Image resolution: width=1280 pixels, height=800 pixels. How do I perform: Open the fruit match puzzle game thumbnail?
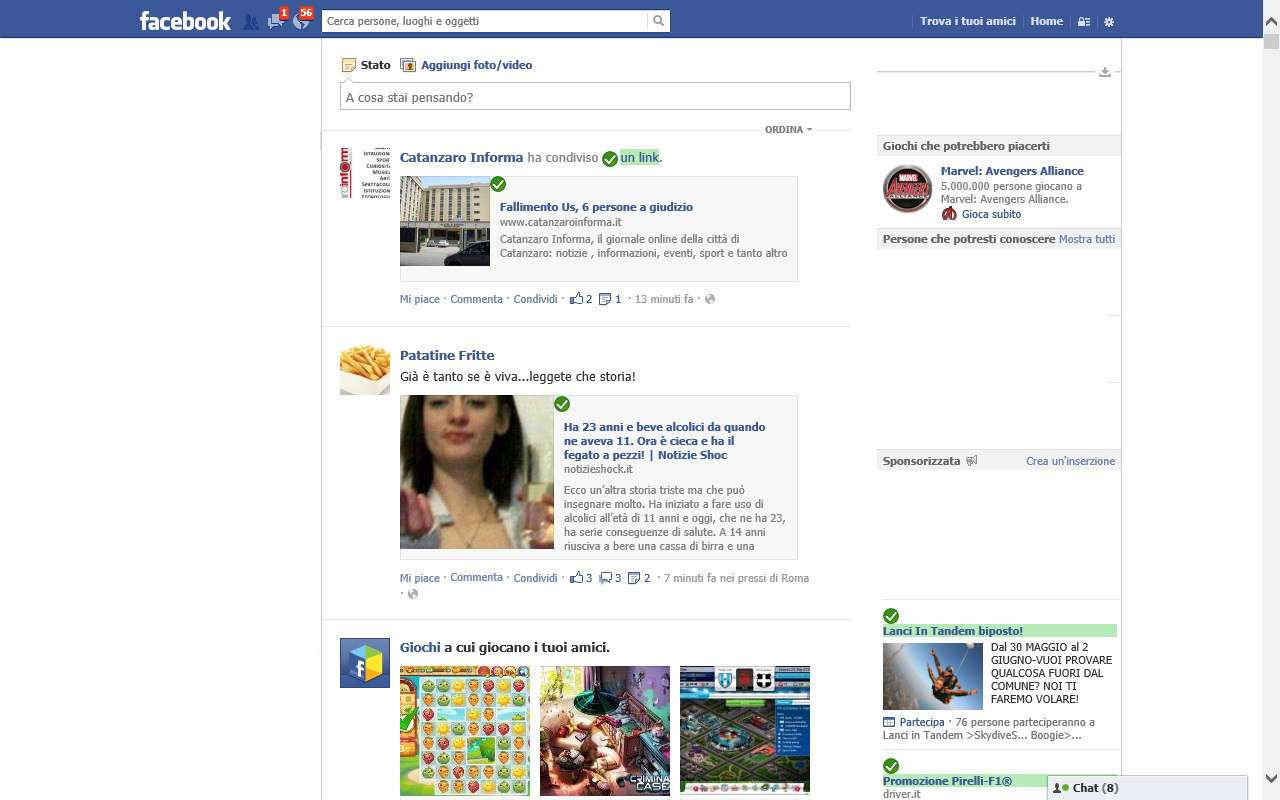(x=465, y=731)
